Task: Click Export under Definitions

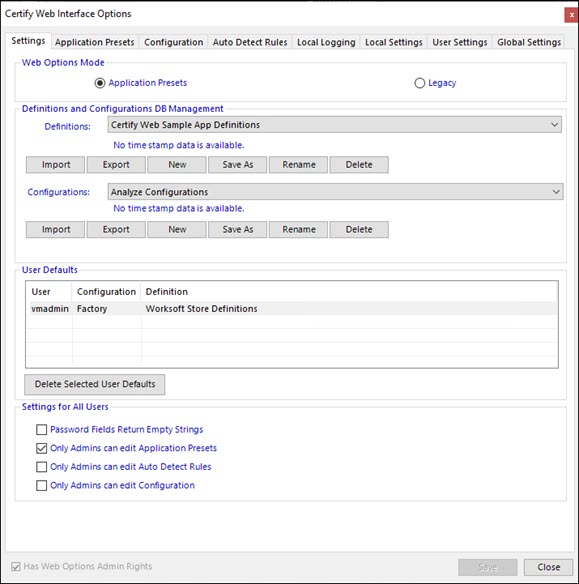Action: pyautogui.click(x=116, y=165)
